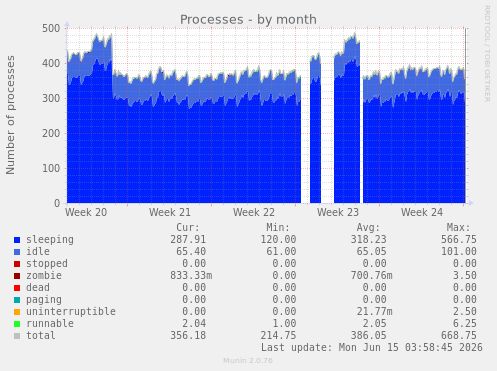The height and width of the screenshot is (371, 497).
Task: Click the dead legend color swatch
Action: pyautogui.click(x=17, y=288)
